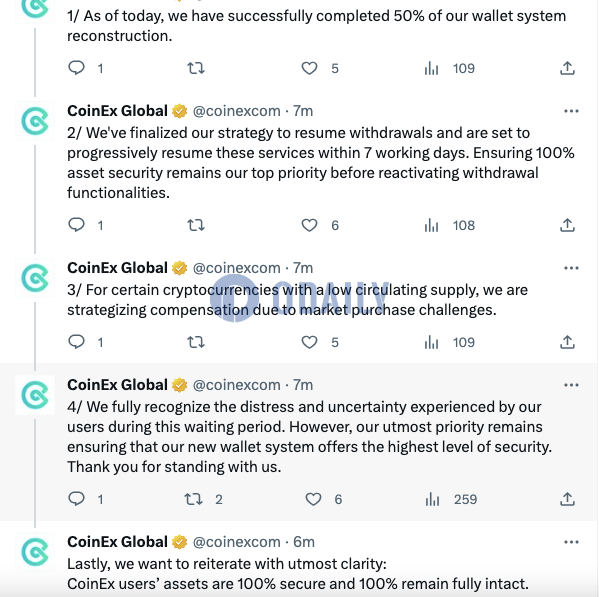
Task: Open more options for the 2/ tweet
Action: click(571, 111)
